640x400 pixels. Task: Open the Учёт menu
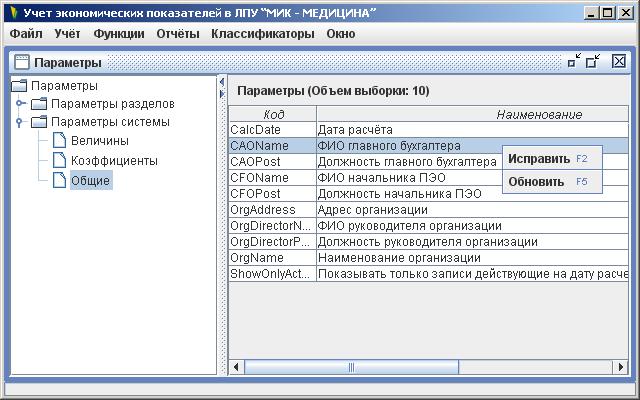click(x=67, y=34)
